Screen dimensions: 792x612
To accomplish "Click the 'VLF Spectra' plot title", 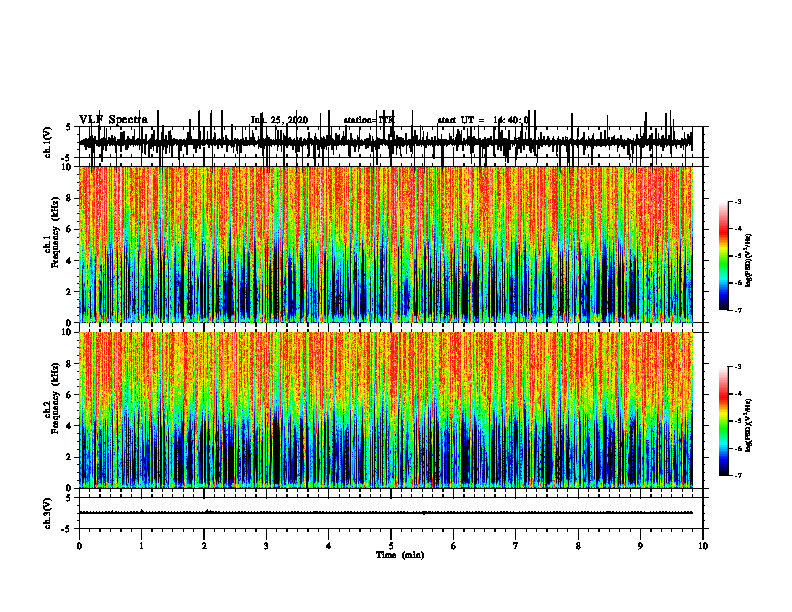I will pos(113,120).
